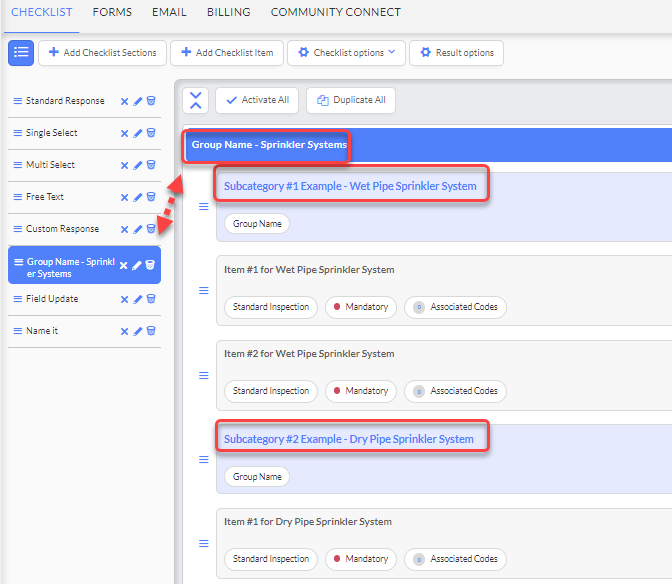
Task: Click Standard Inspection tag on Item #2 Wet Pipe
Action: click(x=271, y=391)
